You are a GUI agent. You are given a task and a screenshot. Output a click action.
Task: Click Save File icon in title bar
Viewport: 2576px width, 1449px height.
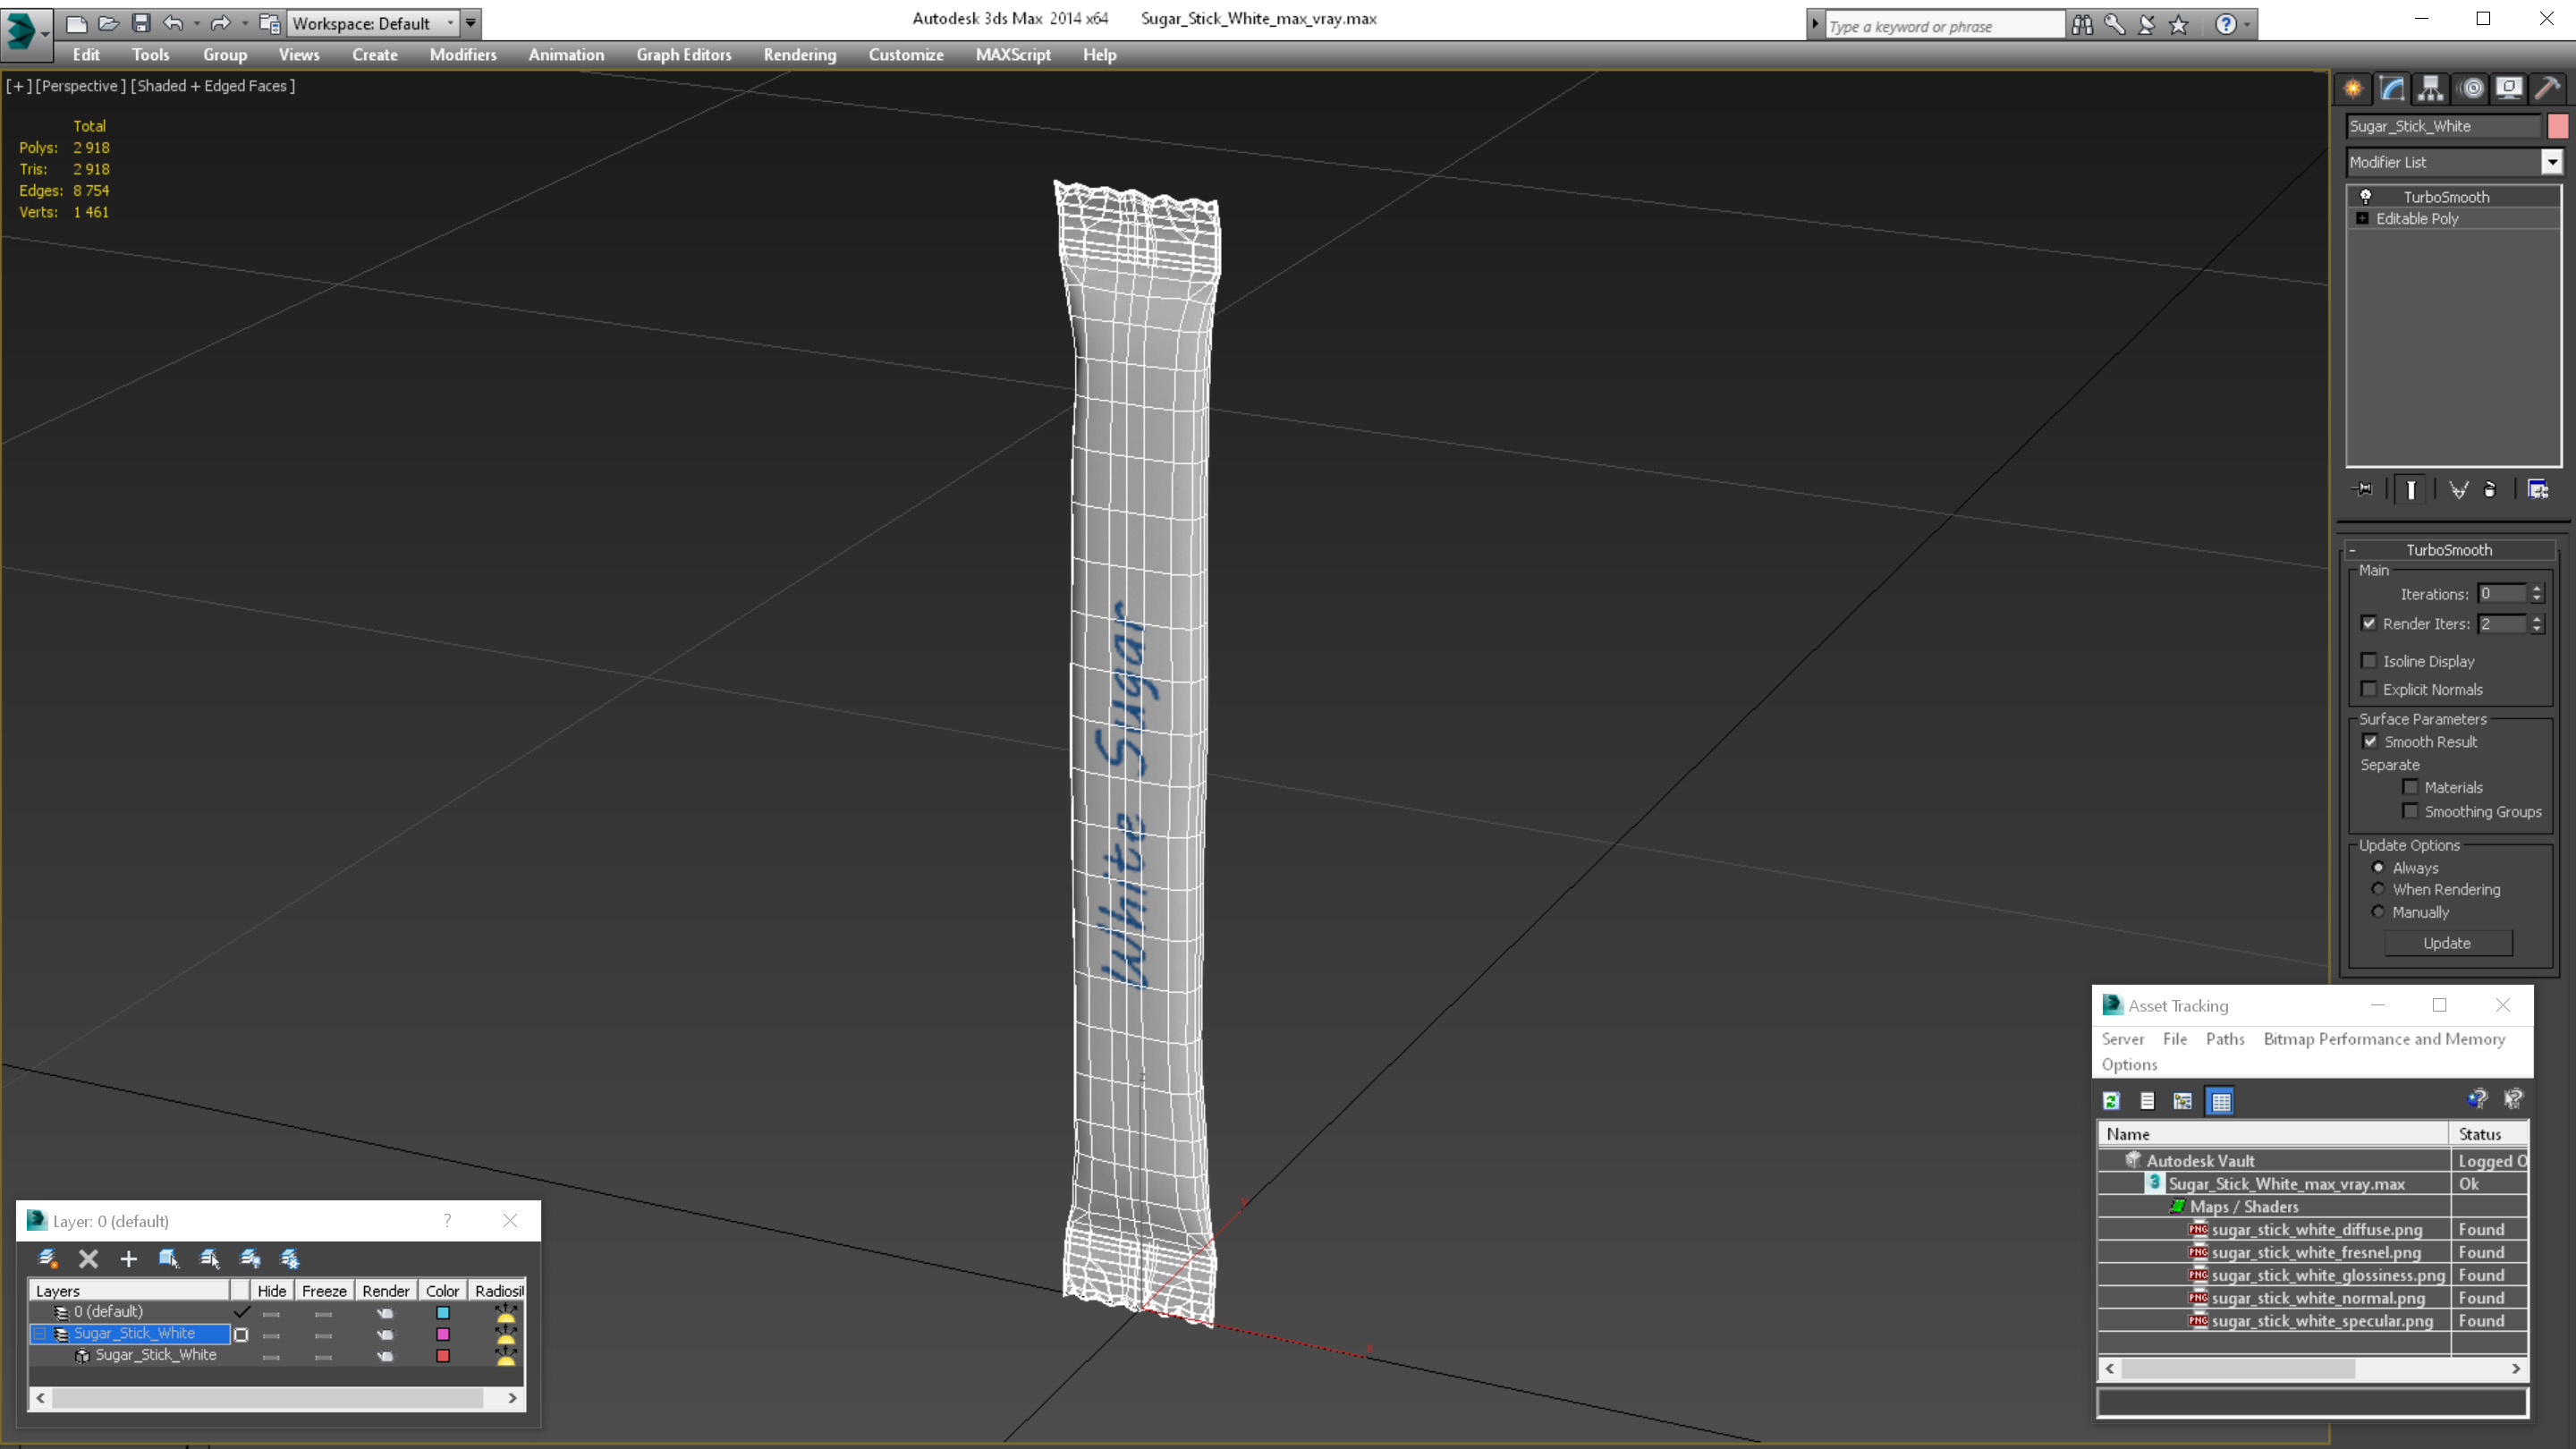pos(141,23)
